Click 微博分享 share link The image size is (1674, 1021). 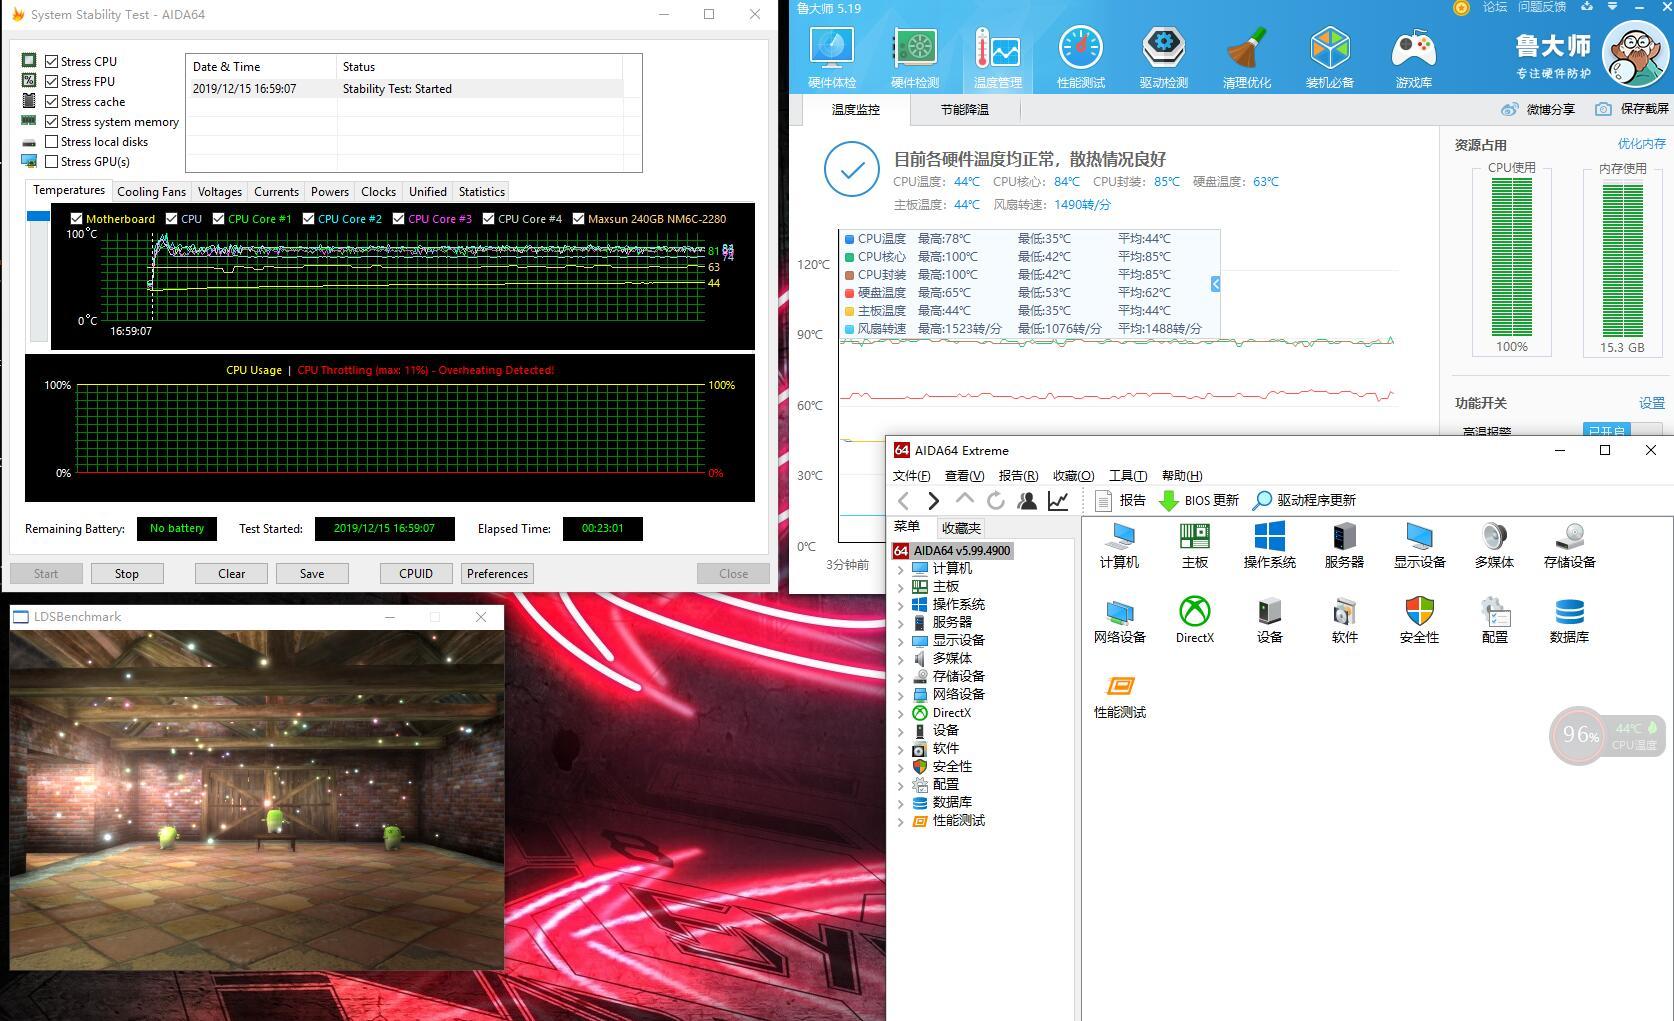tap(1539, 109)
